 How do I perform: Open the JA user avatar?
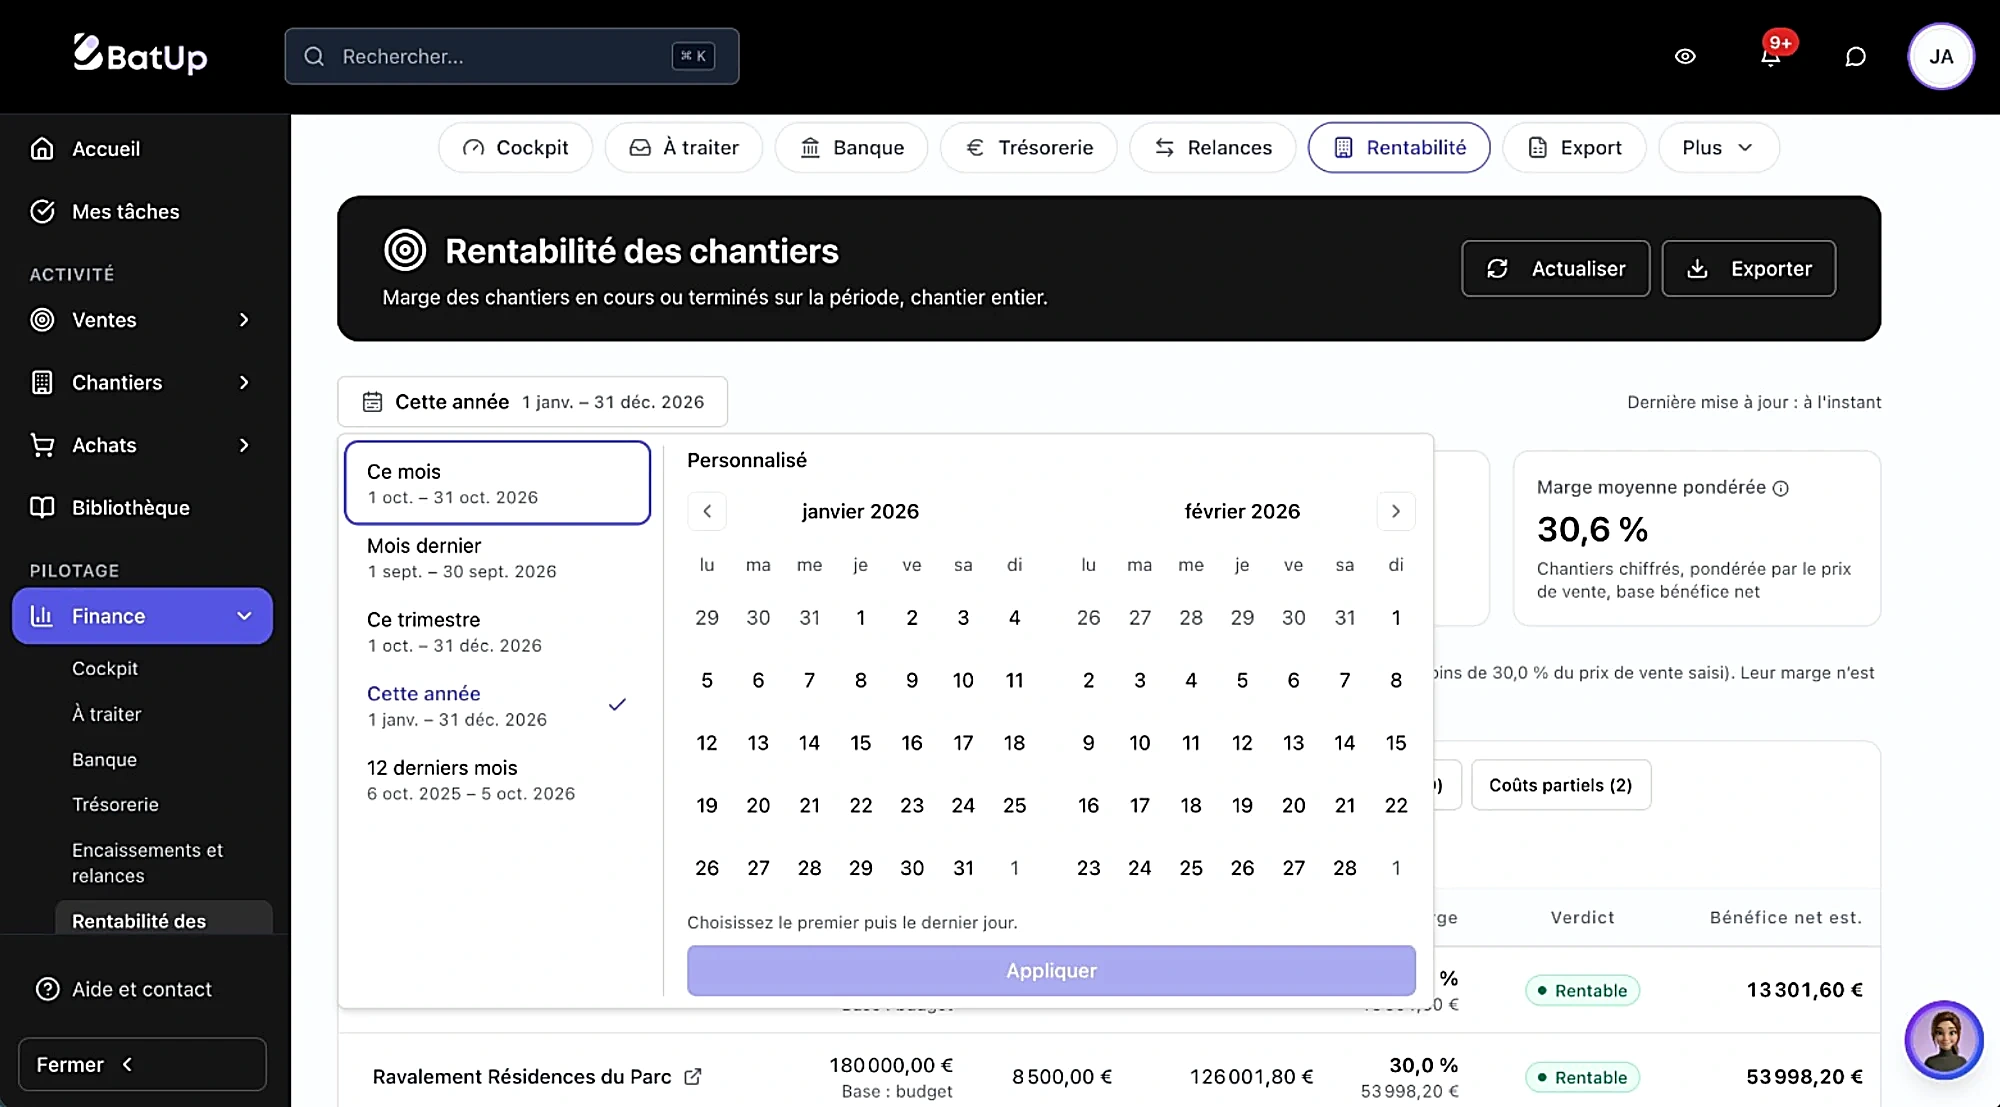coord(1941,57)
